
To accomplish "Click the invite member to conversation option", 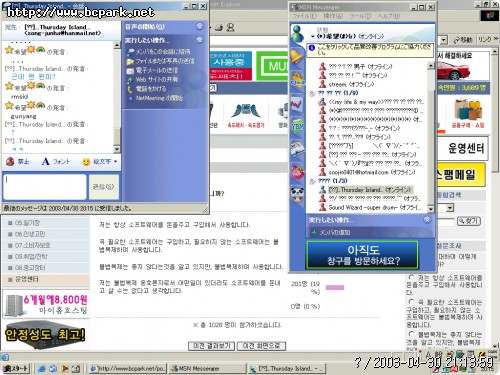I will 159,52.
